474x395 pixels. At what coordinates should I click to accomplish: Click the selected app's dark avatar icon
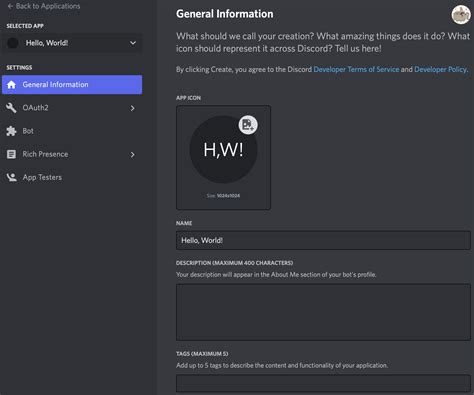click(13, 43)
